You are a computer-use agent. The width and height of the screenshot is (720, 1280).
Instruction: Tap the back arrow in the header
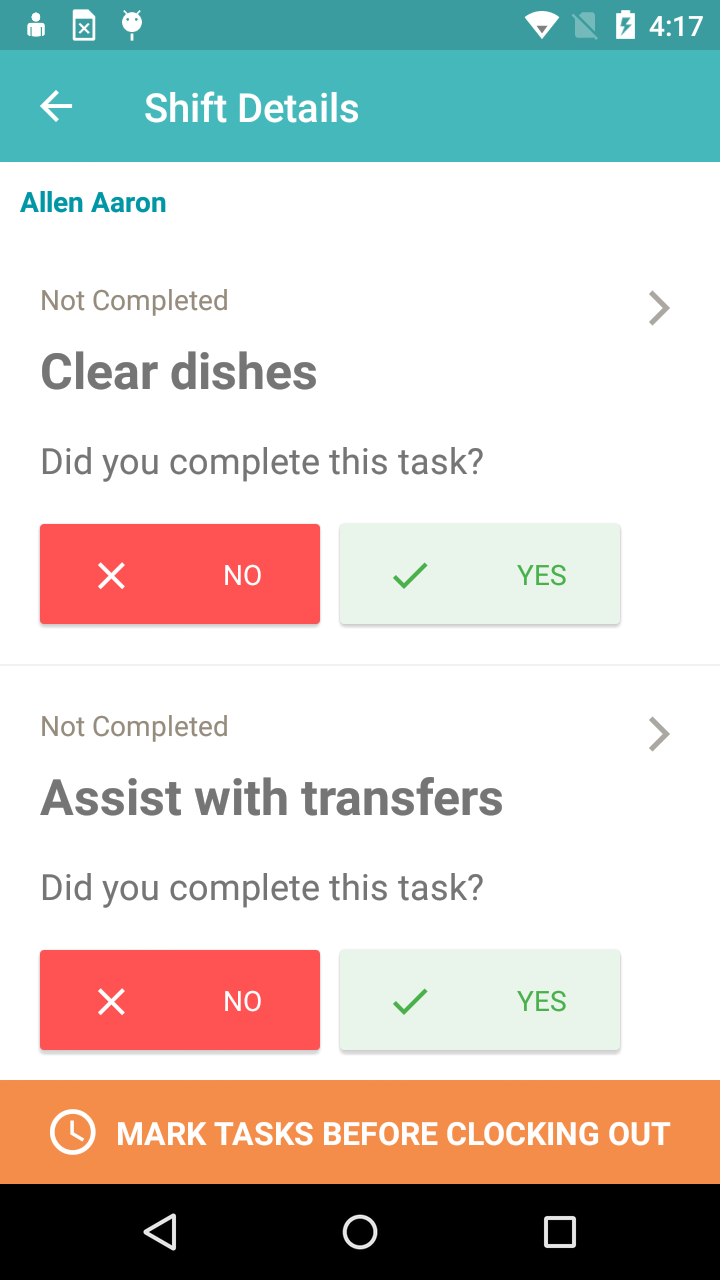[x=56, y=106]
